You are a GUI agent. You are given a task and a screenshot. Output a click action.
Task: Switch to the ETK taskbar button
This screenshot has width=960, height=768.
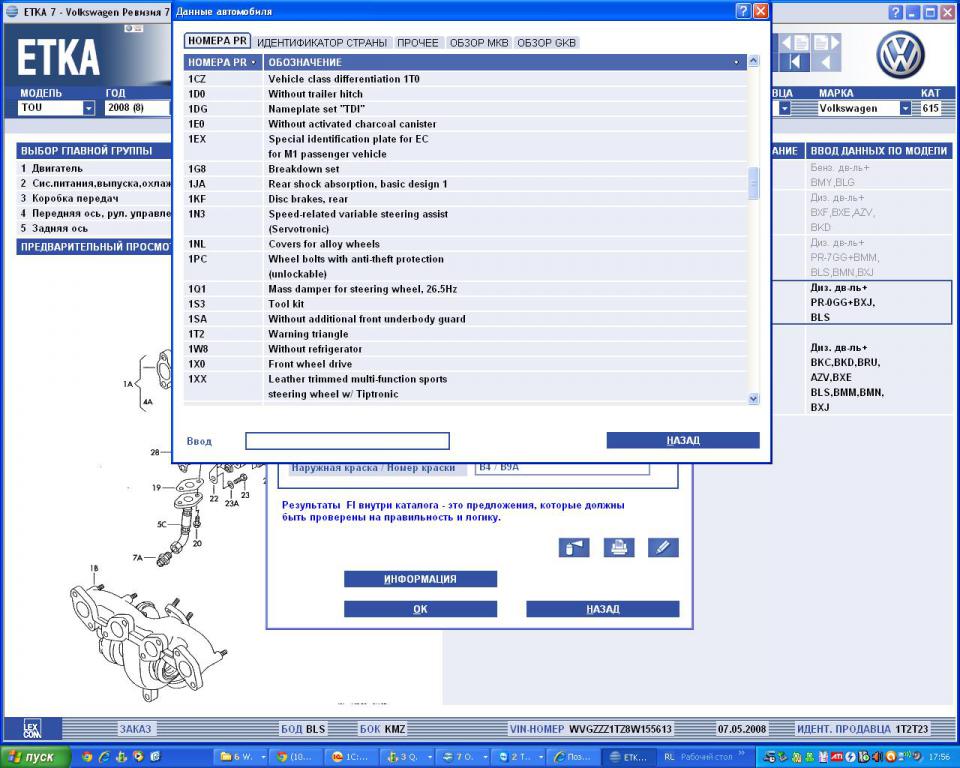click(629, 757)
